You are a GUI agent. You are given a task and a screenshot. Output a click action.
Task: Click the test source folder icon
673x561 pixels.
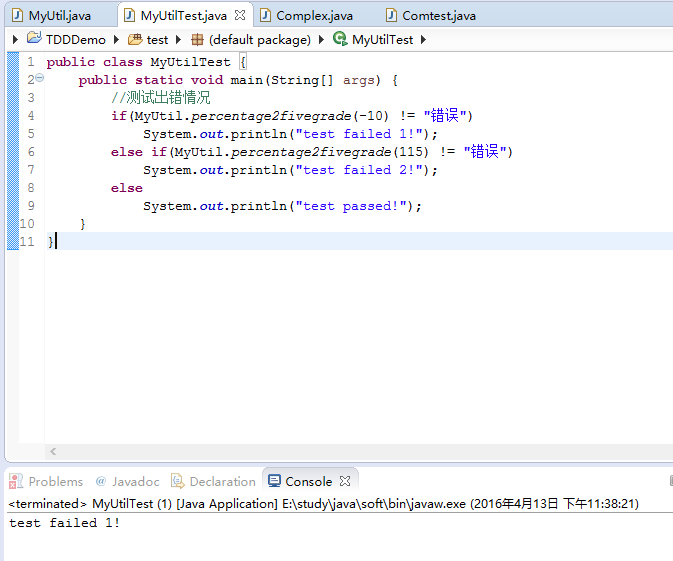pos(135,39)
